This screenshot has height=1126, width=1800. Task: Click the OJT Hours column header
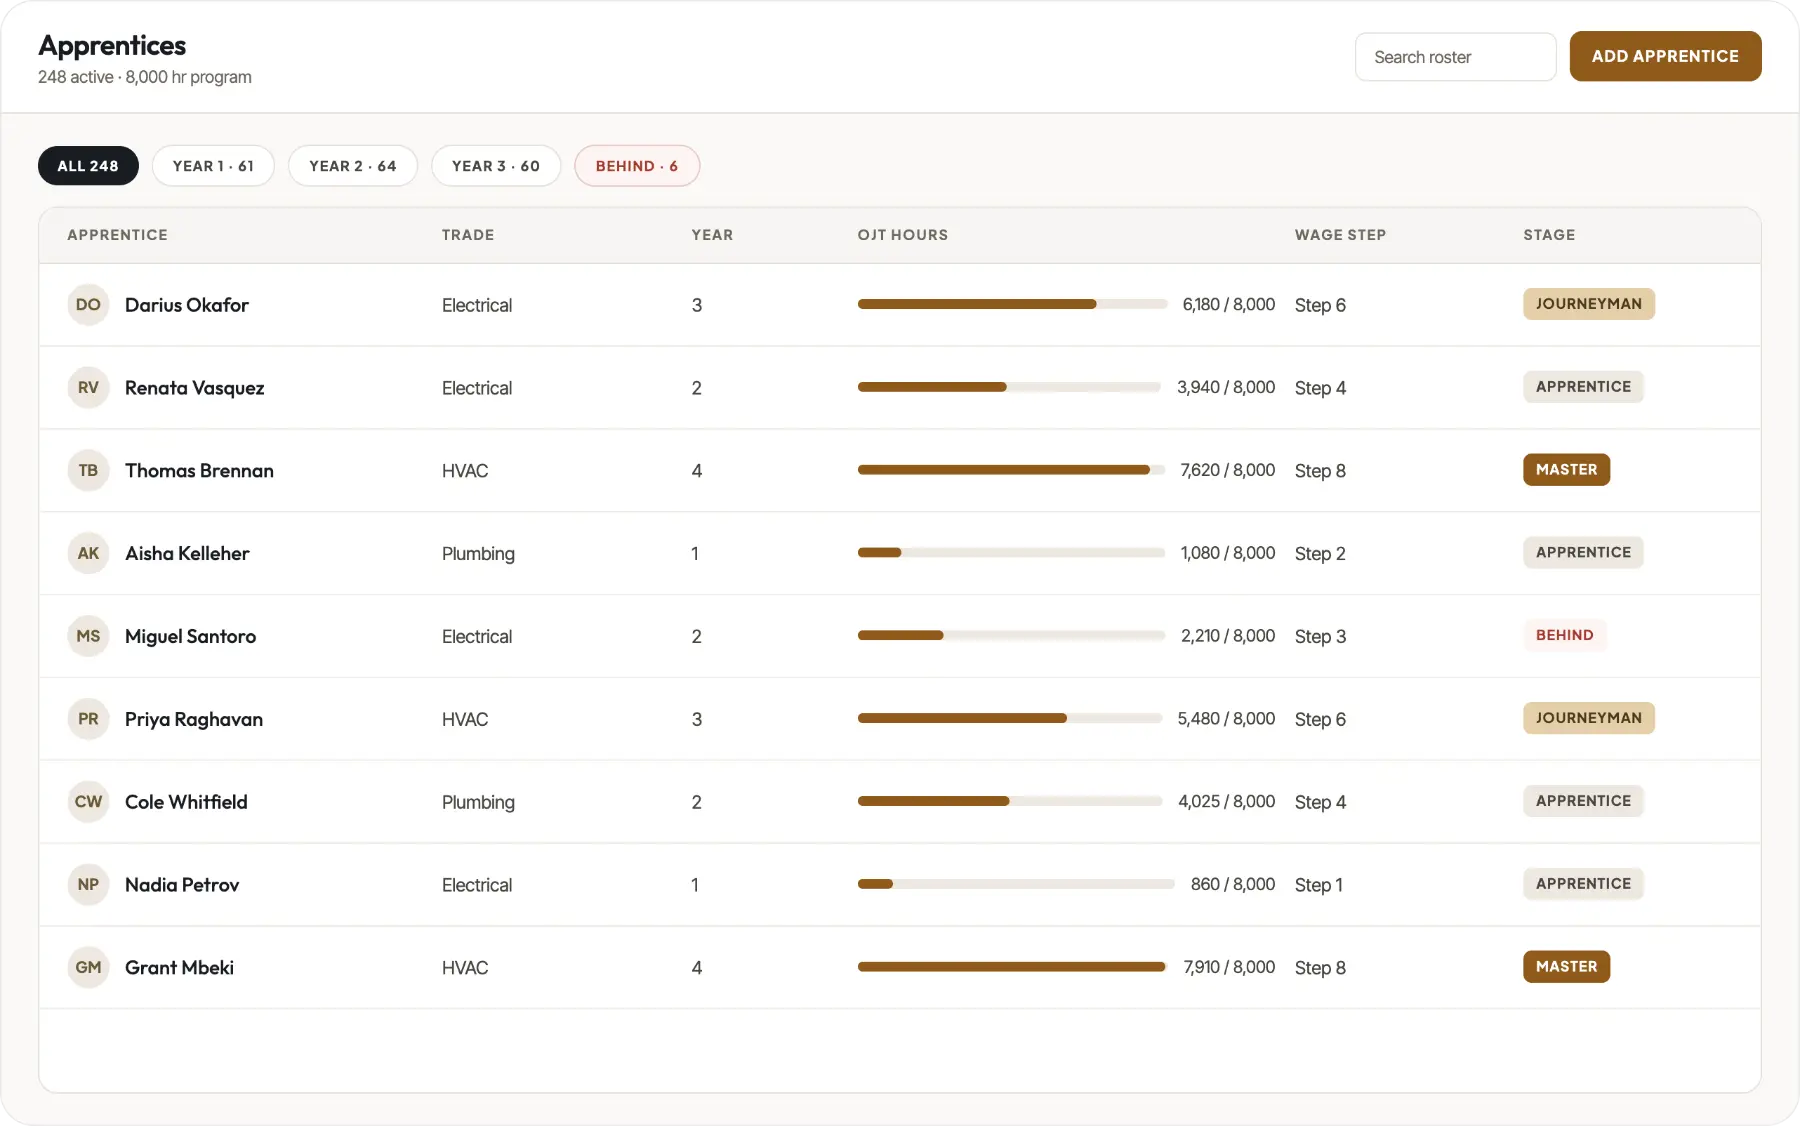[x=902, y=235]
